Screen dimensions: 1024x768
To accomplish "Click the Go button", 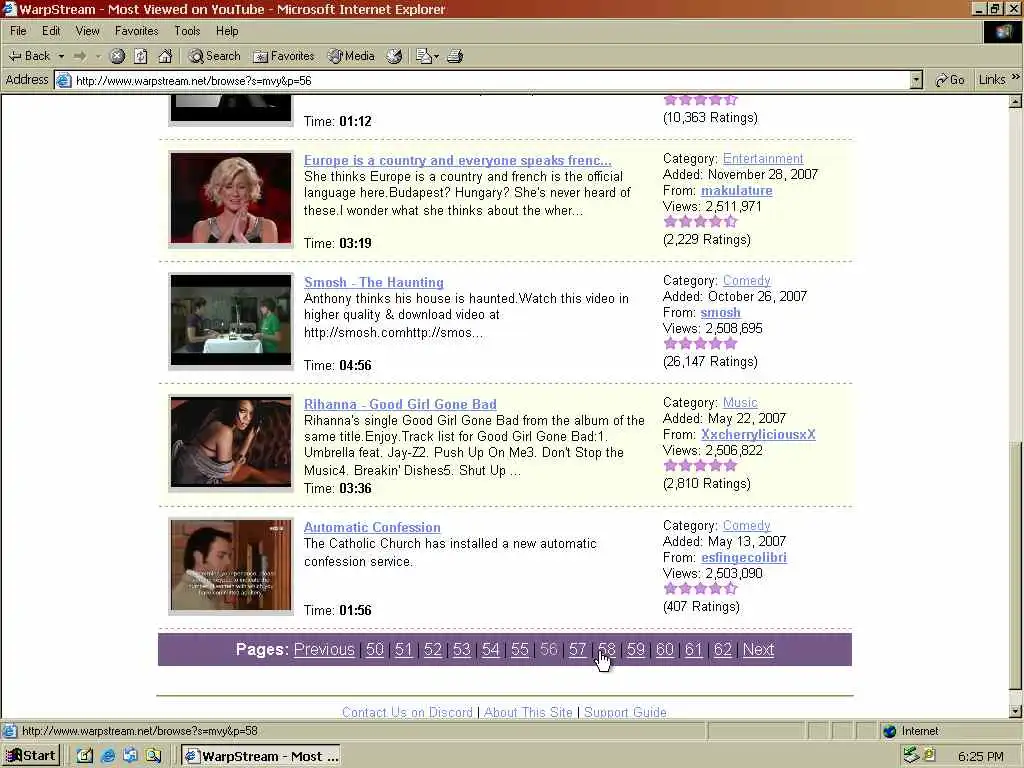I will (x=950, y=80).
